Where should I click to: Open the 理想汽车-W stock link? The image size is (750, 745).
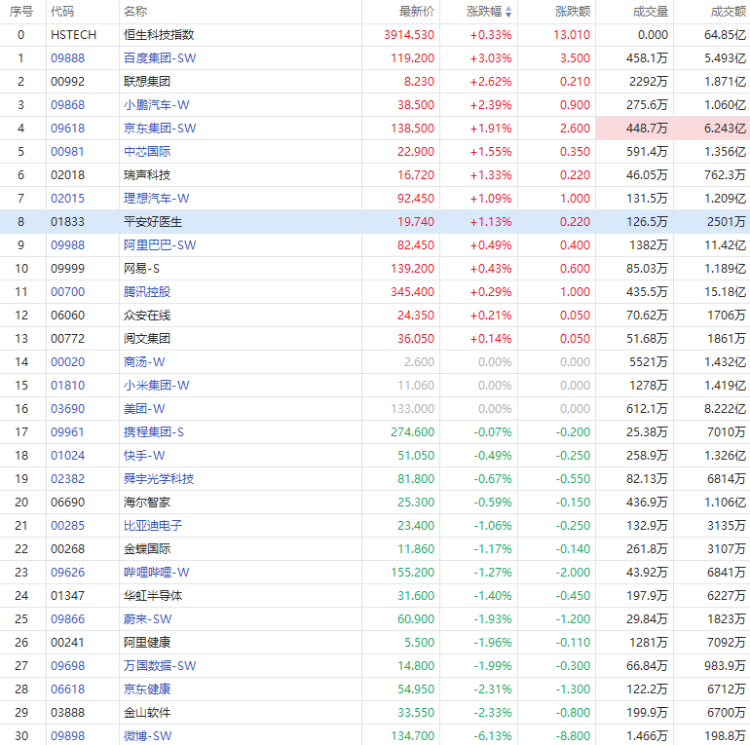pyautogui.click(x=156, y=198)
